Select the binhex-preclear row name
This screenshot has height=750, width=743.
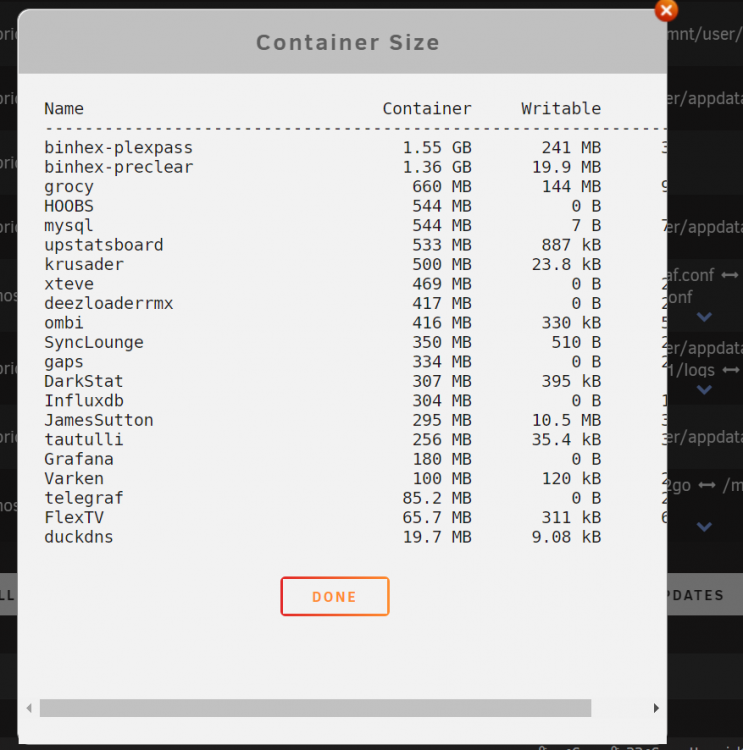tap(119, 167)
